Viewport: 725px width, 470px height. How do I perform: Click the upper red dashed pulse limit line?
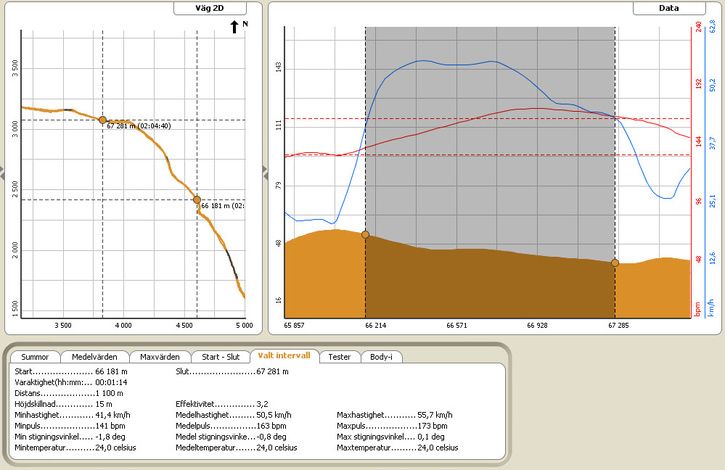click(x=487, y=119)
